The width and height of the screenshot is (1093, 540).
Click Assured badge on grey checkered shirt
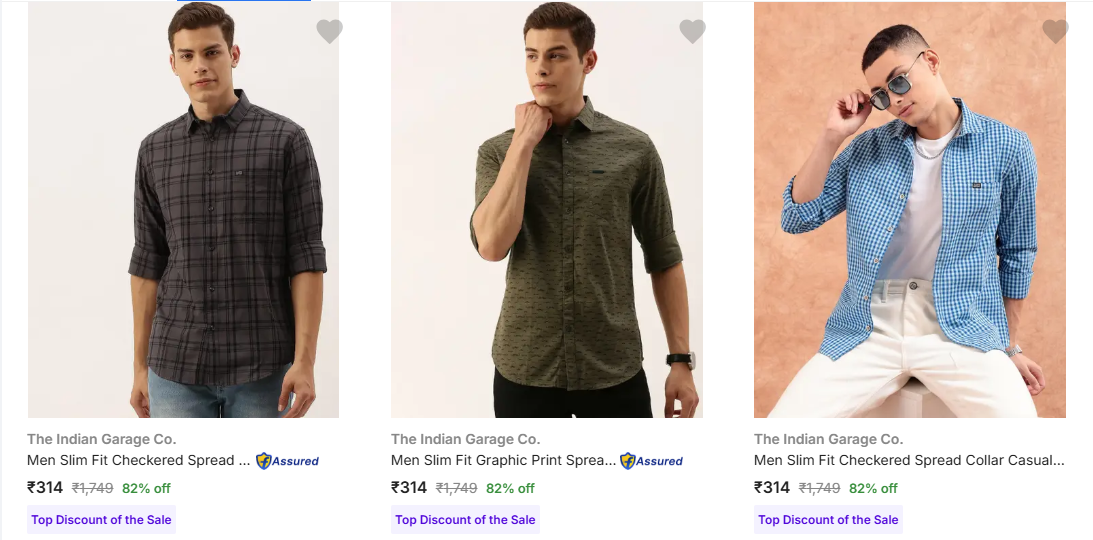tap(288, 461)
